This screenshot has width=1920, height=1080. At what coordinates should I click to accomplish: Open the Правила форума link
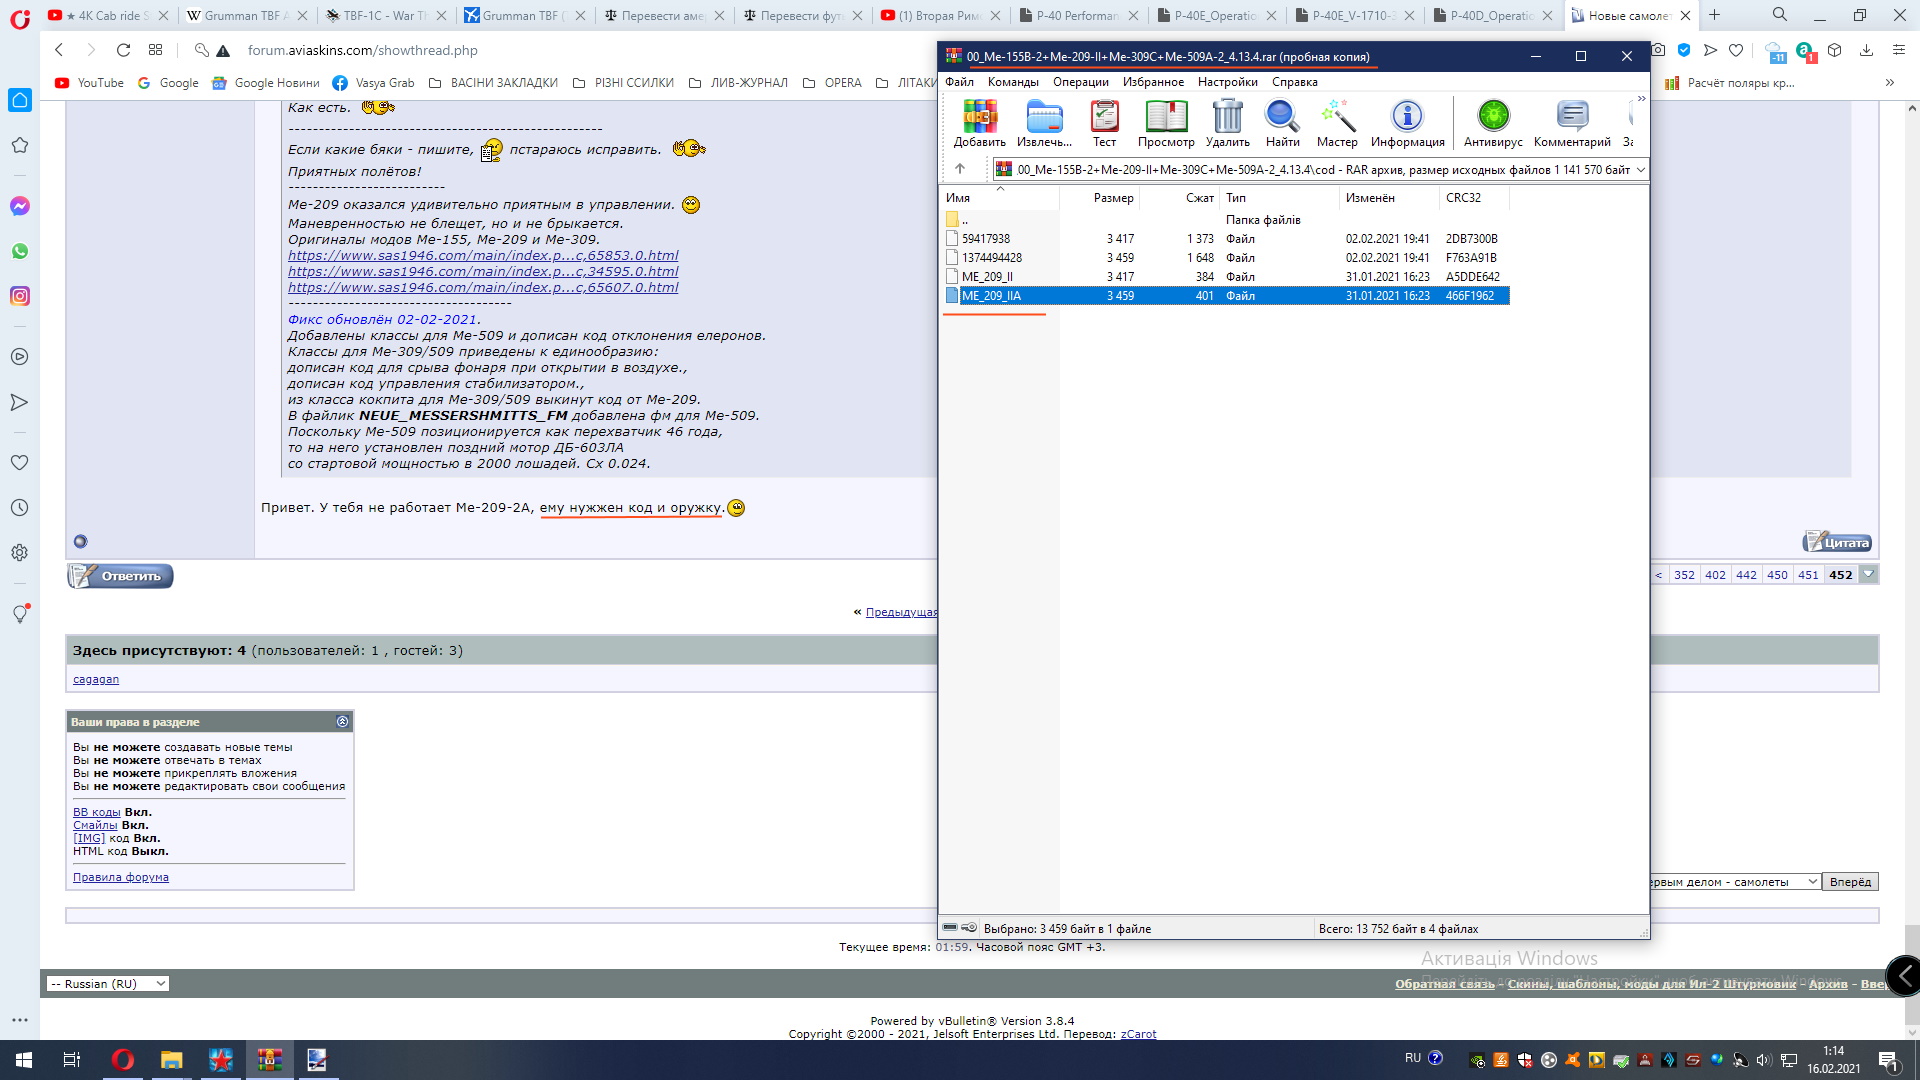121,878
